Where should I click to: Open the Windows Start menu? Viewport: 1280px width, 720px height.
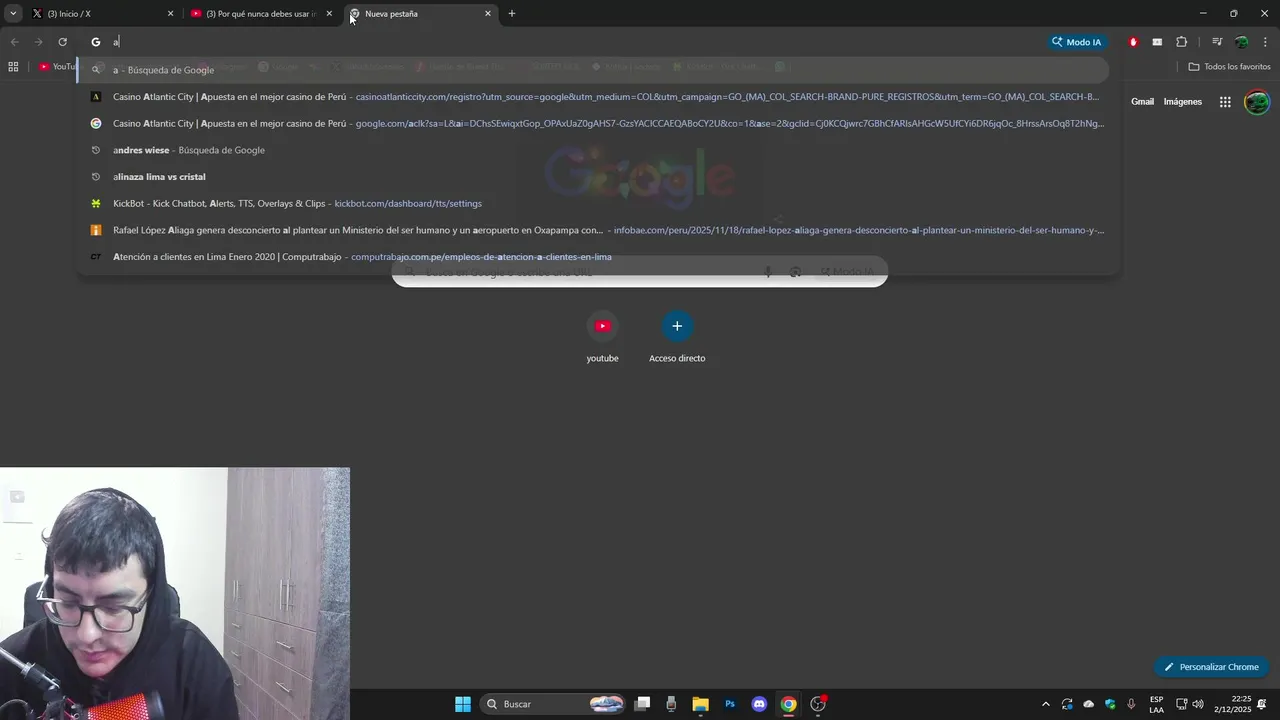pyautogui.click(x=463, y=704)
